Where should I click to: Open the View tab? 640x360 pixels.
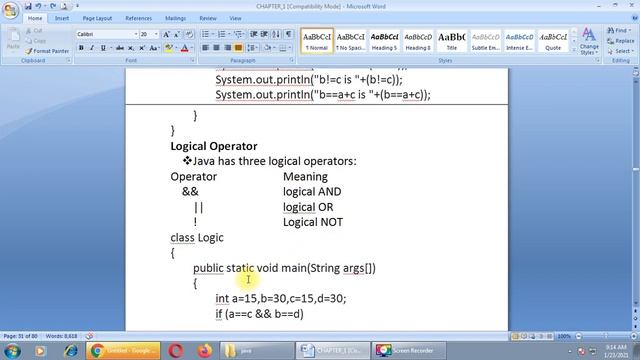pyautogui.click(x=235, y=18)
